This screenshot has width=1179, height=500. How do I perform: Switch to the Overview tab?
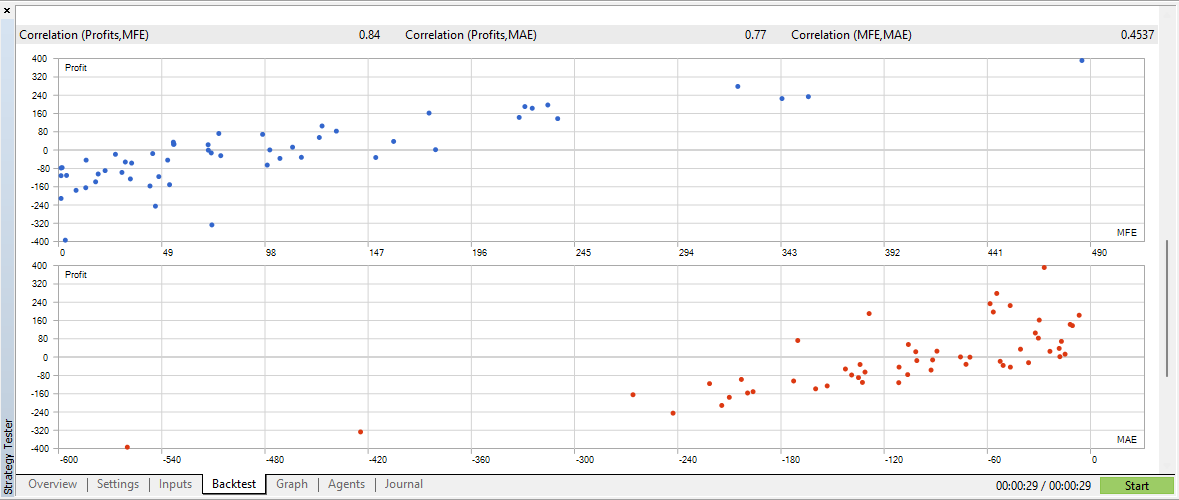tap(52, 485)
